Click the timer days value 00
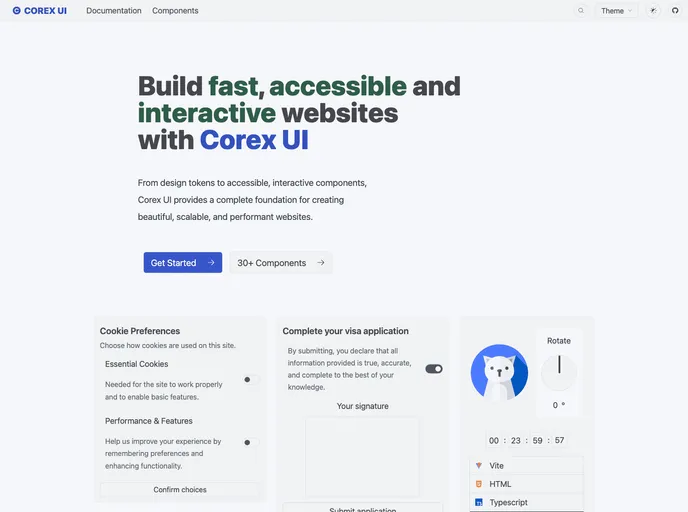This screenshot has height=512, width=688. (494, 440)
